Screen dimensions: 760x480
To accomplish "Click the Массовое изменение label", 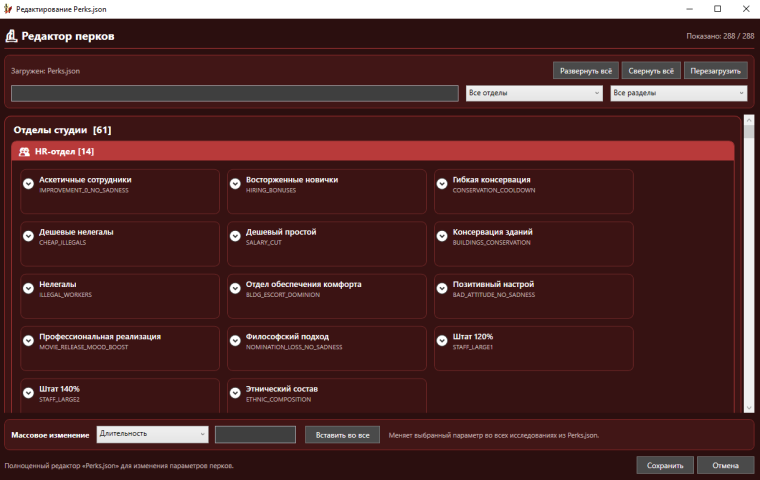I will coord(50,435).
